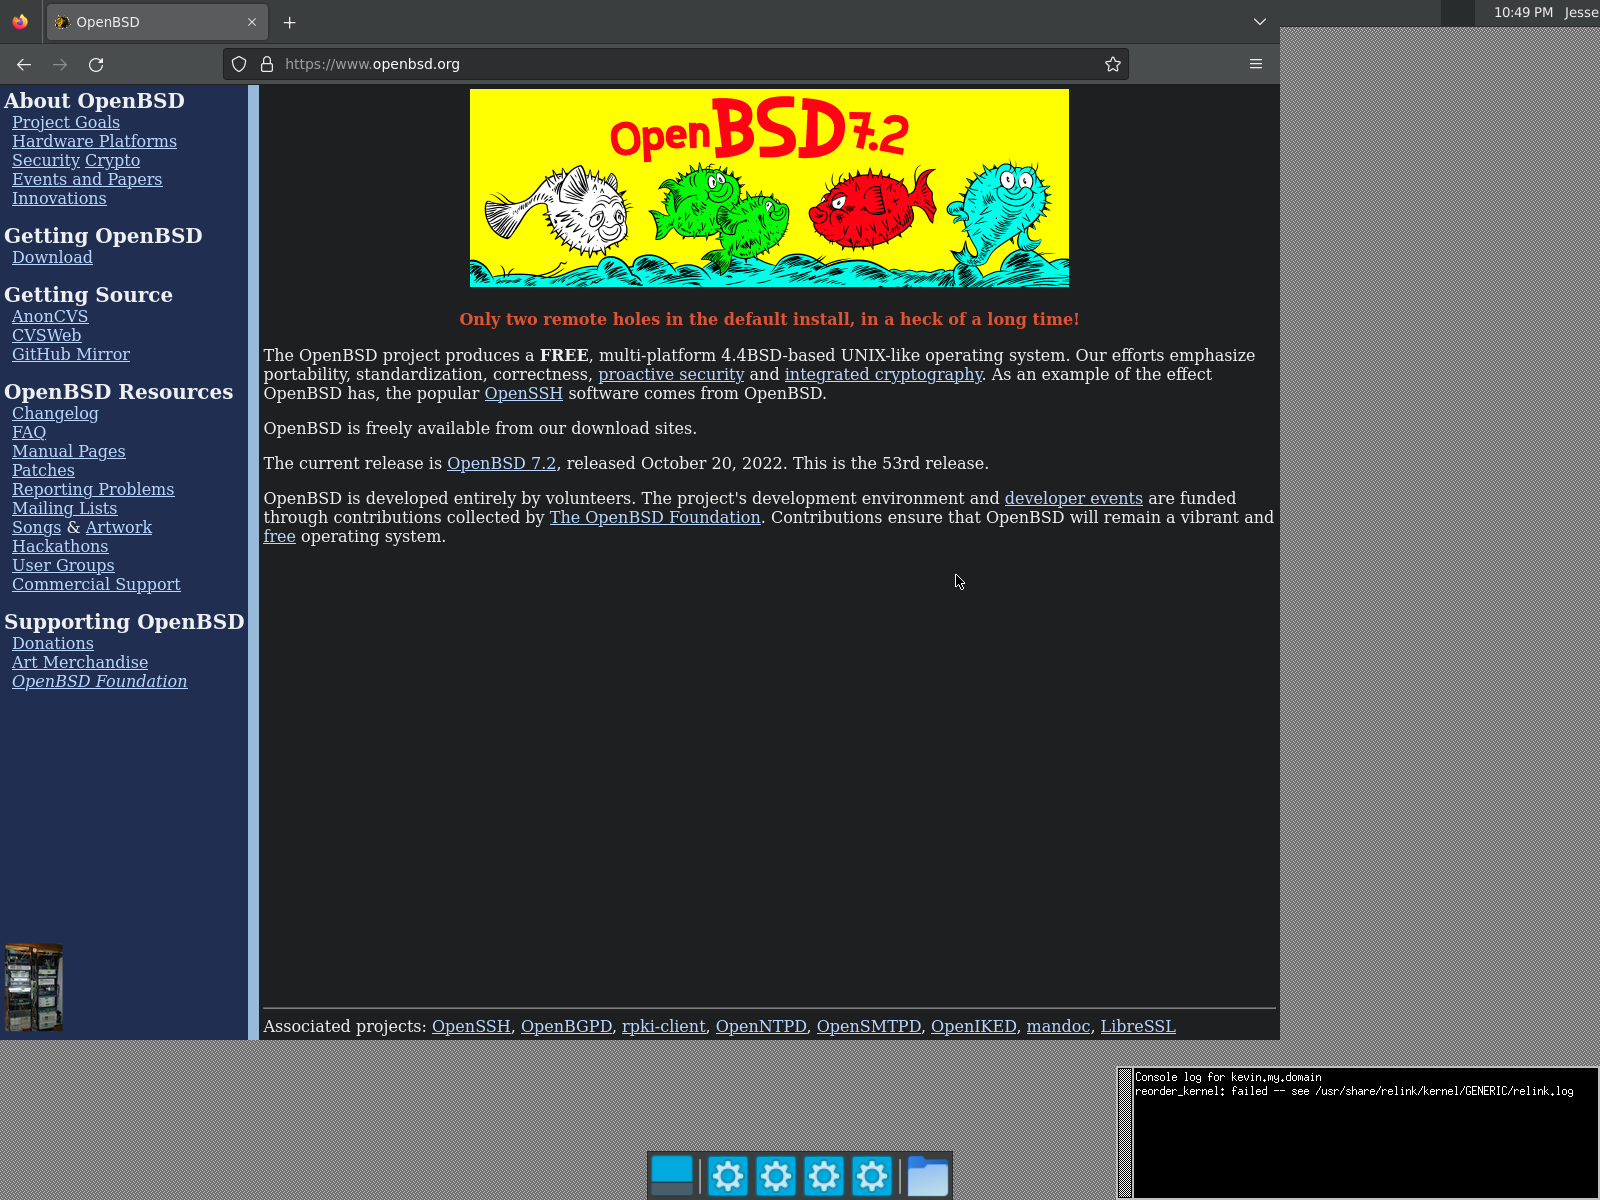This screenshot has width=1600, height=1200.
Task: Click the console log window for kevin.my.domain
Action: point(1358,1132)
